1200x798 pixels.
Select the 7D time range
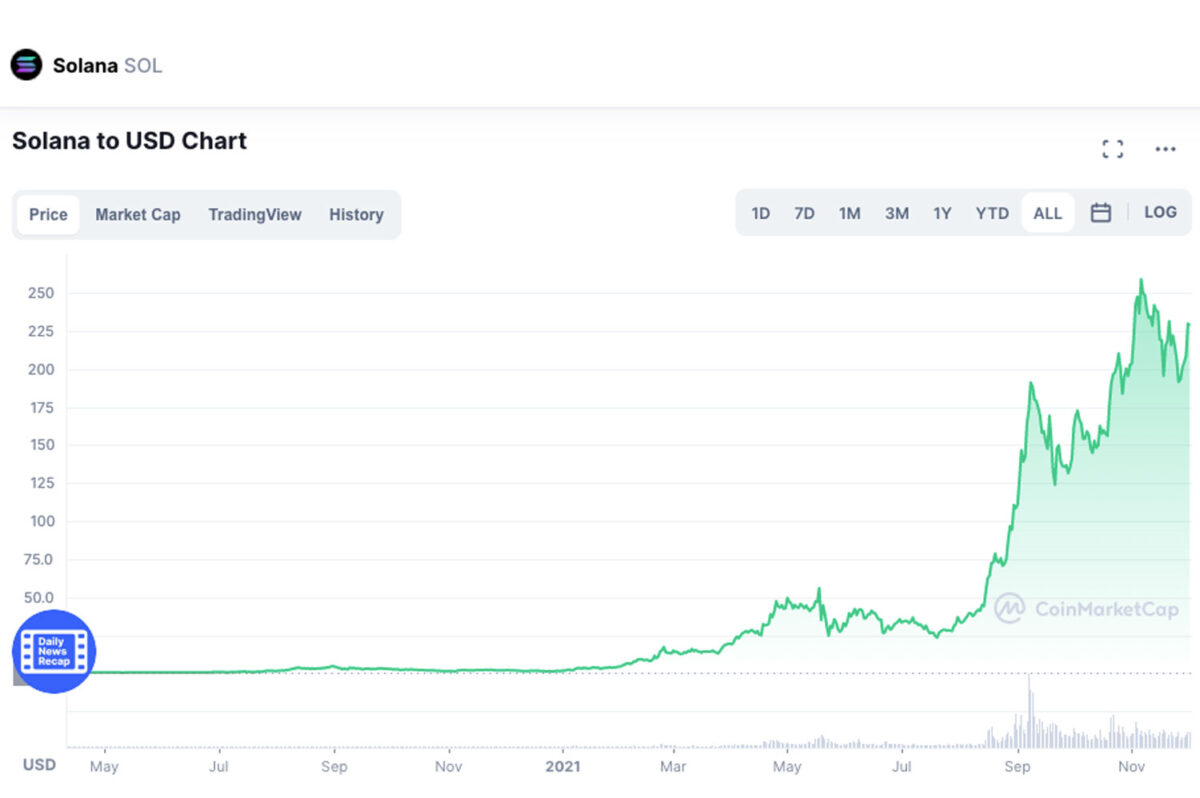coord(804,213)
